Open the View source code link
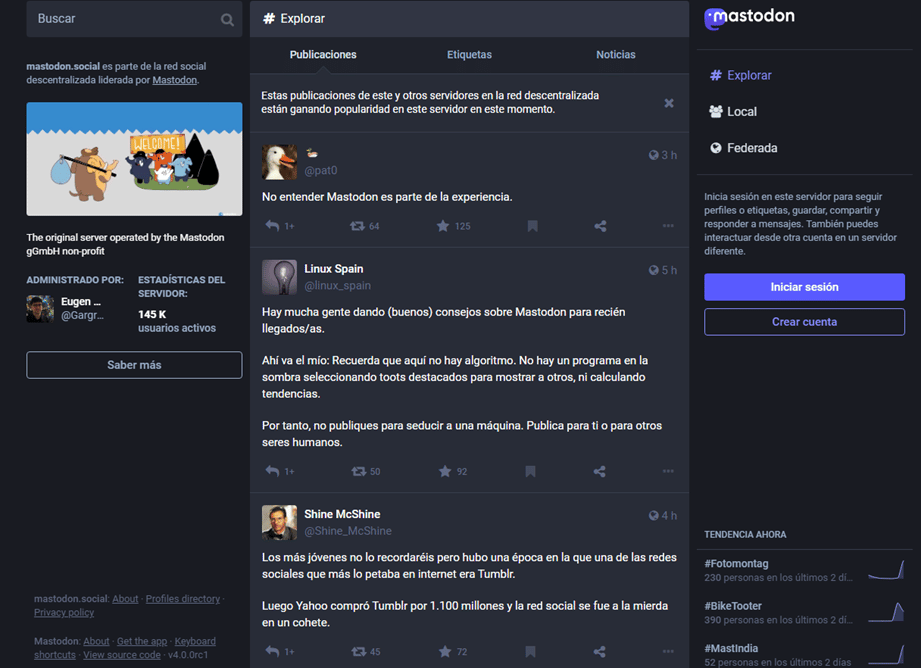Screen dimensions: 921x668 pyautogui.click(x=122, y=654)
